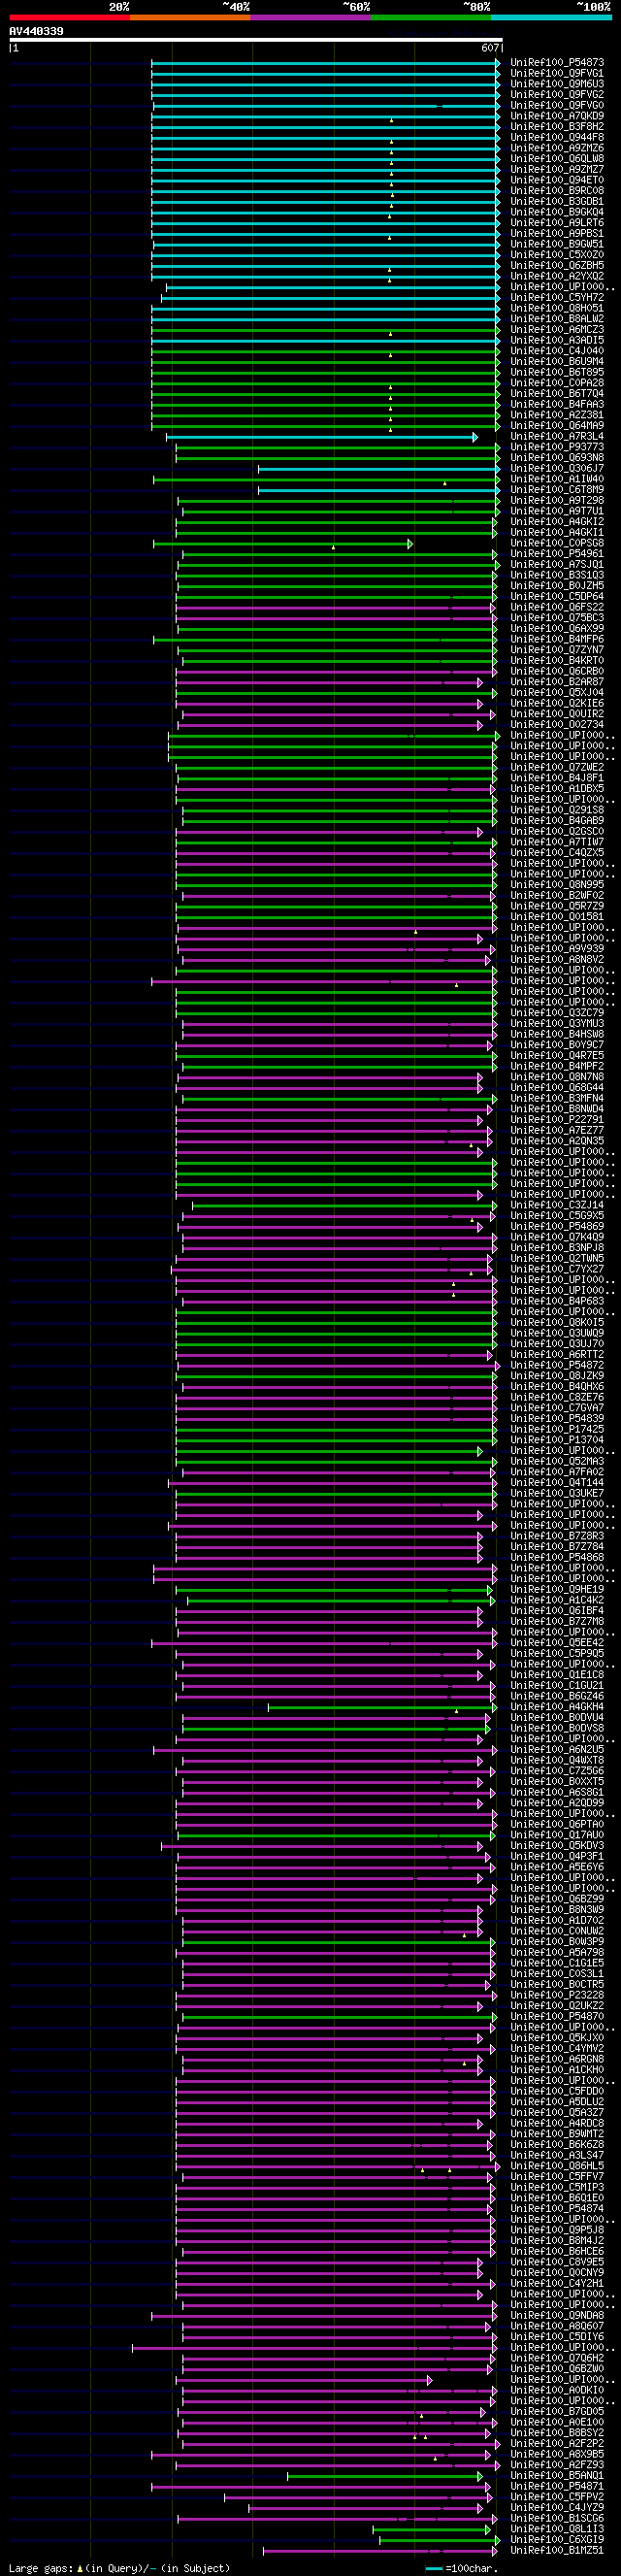Select label UniRef100_P54870
This screenshot has height=2576, width=621.
pos(557,2016)
